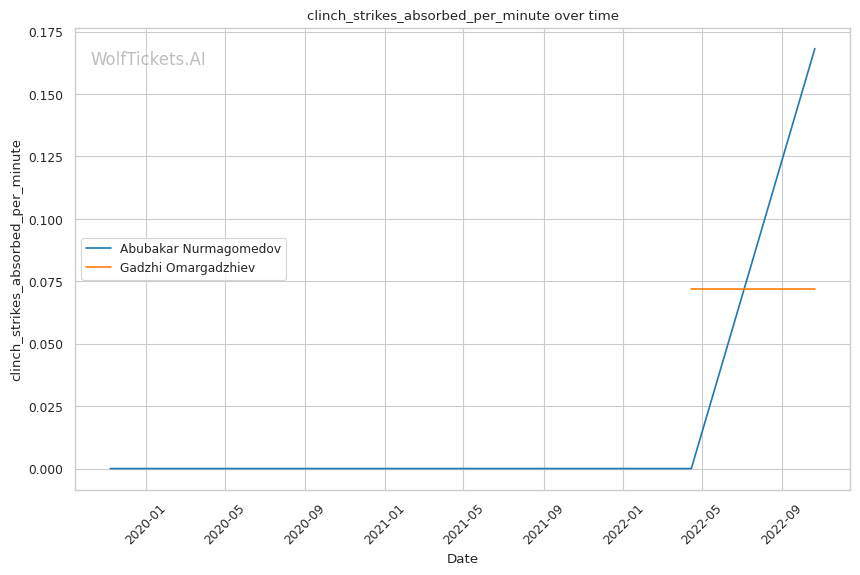Screen dimensions: 860x575
Task: Click the 2020-01 x-axis tick label
Action: [x=145, y=525]
